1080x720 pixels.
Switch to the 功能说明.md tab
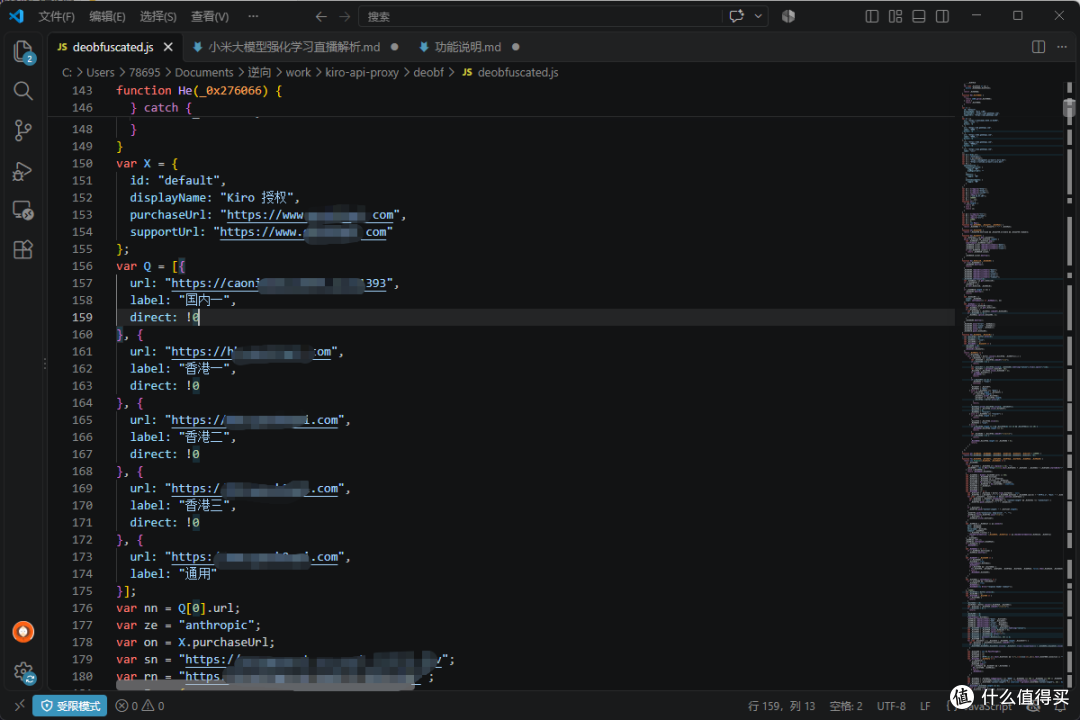tap(468, 47)
